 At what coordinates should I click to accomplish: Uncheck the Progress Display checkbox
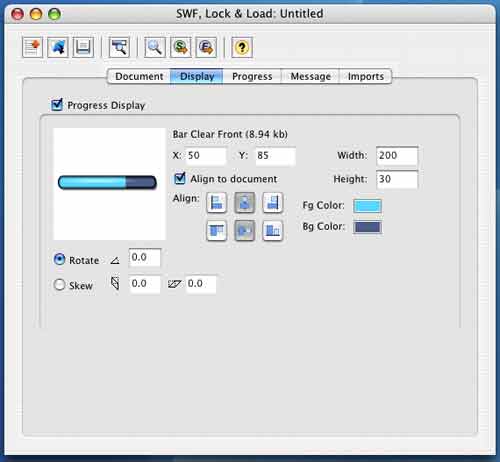pyautogui.click(x=57, y=105)
